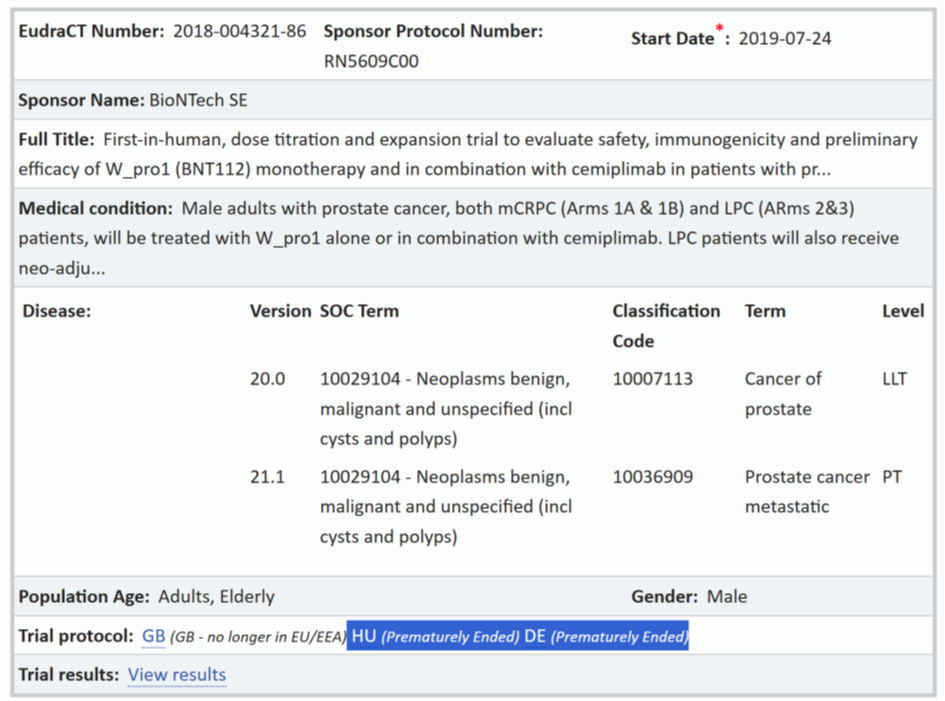Click the Disease label

(x=57, y=311)
